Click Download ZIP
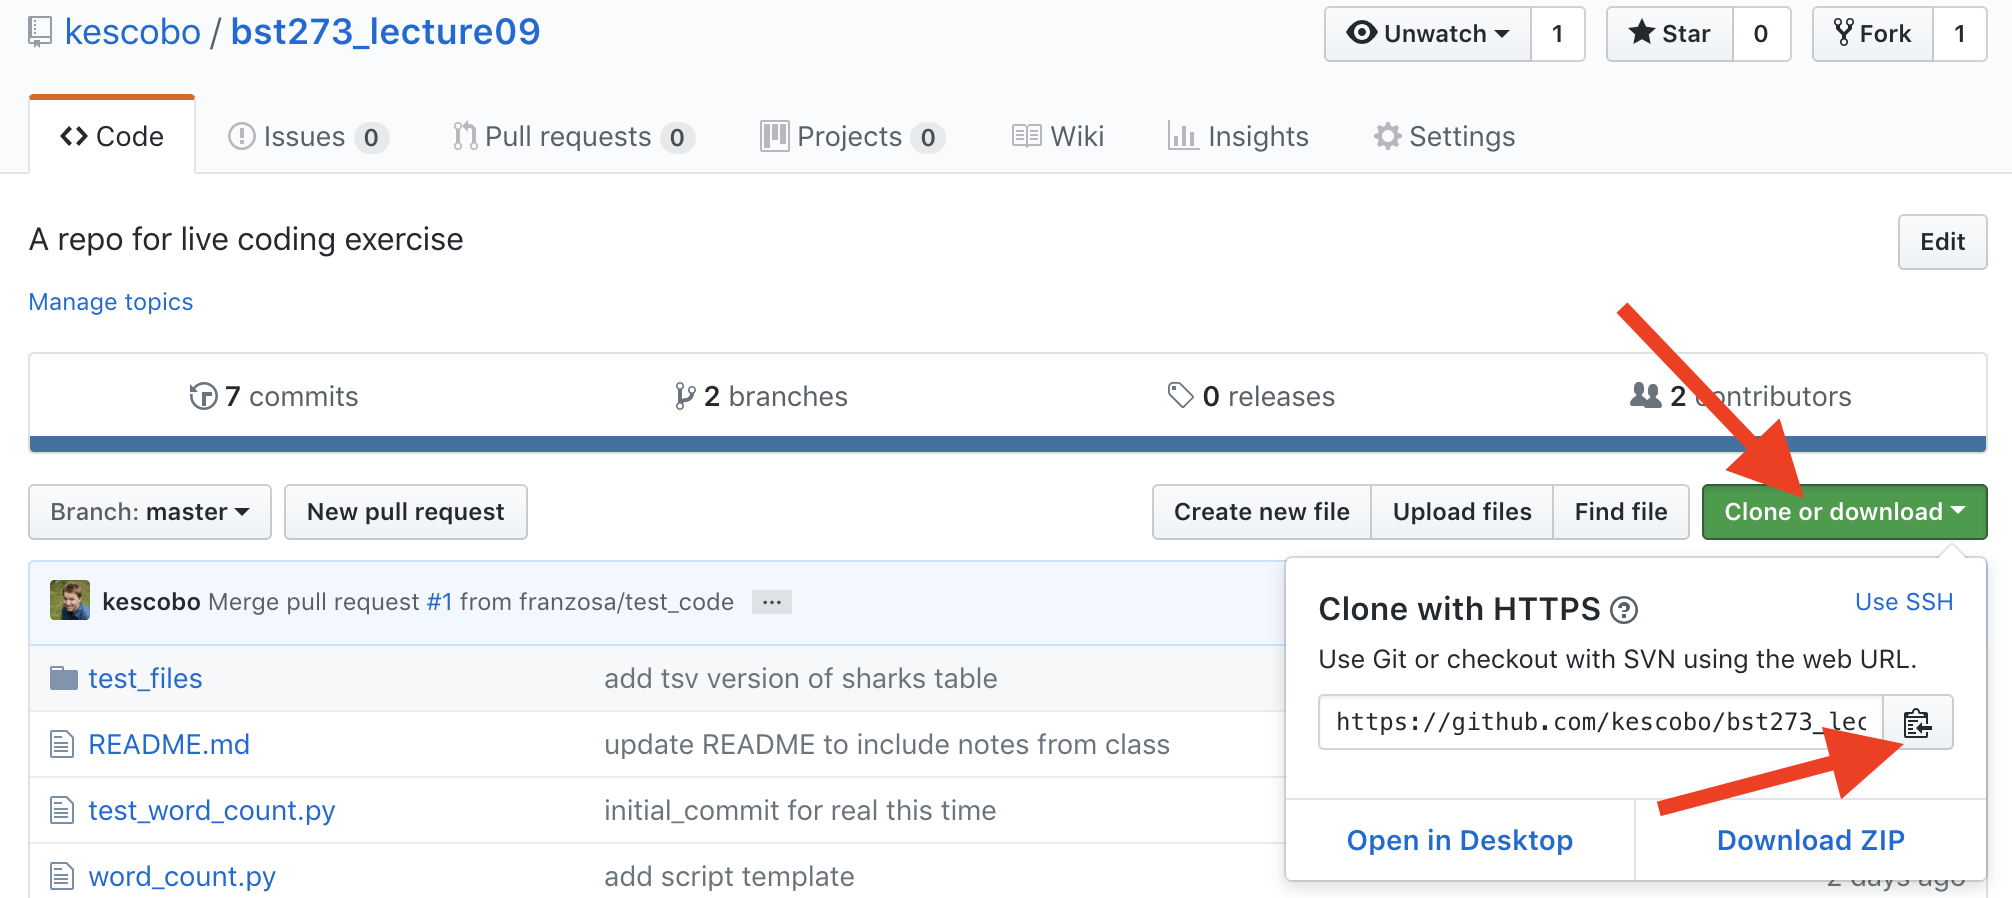Image resolution: width=2012 pixels, height=898 pixels. tap(1811, 841)
